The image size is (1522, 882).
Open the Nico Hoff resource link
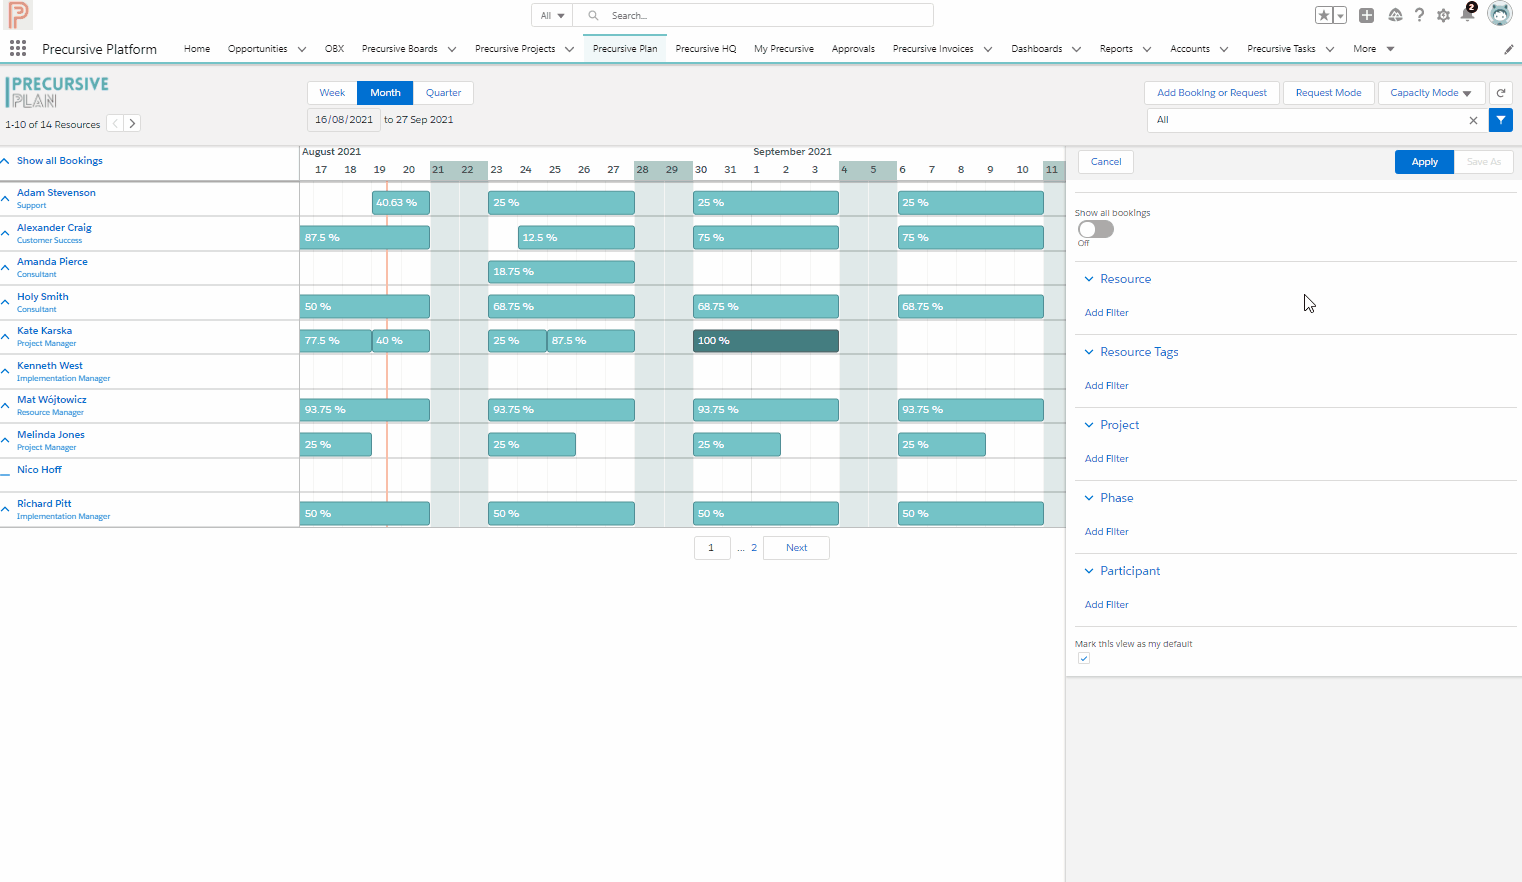pyautogui.click(x=39, y=470)
